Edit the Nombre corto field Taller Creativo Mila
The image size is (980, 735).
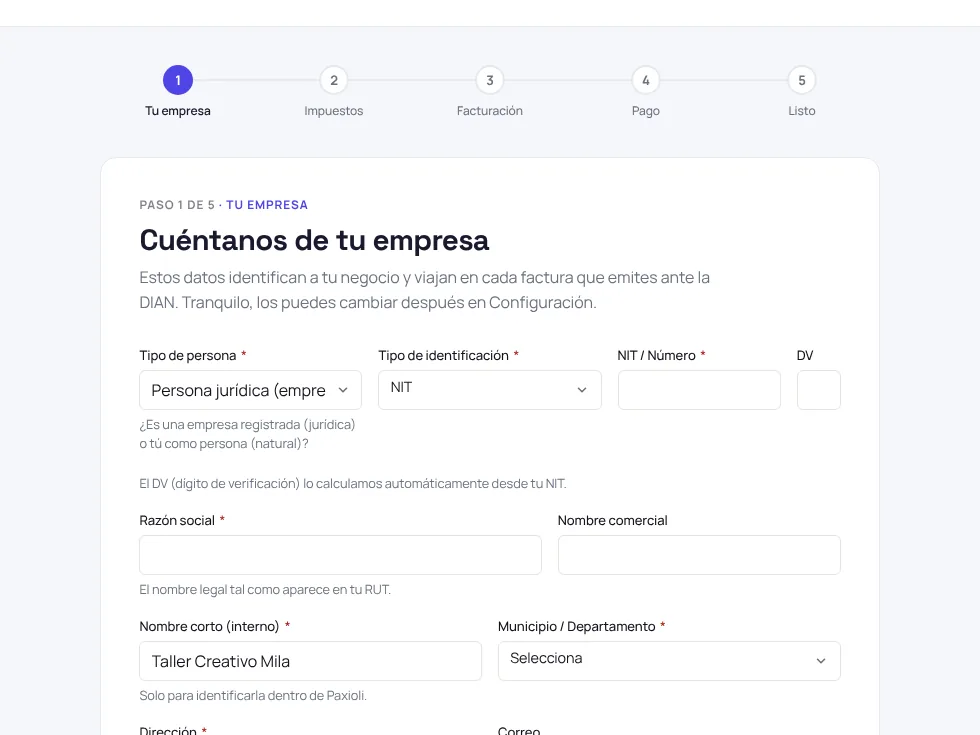coord(311,661)
